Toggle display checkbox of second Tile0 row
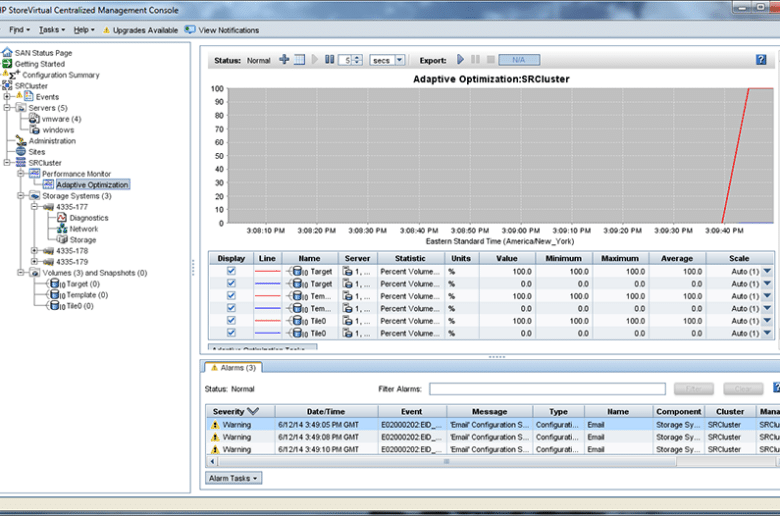The image size is (780, 516). [231, 333]
